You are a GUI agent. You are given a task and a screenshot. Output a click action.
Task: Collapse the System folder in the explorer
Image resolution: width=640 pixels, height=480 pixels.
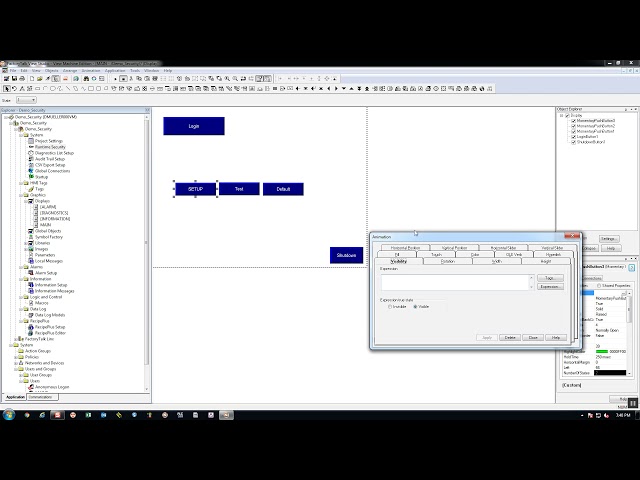click(x=21, y=135)
